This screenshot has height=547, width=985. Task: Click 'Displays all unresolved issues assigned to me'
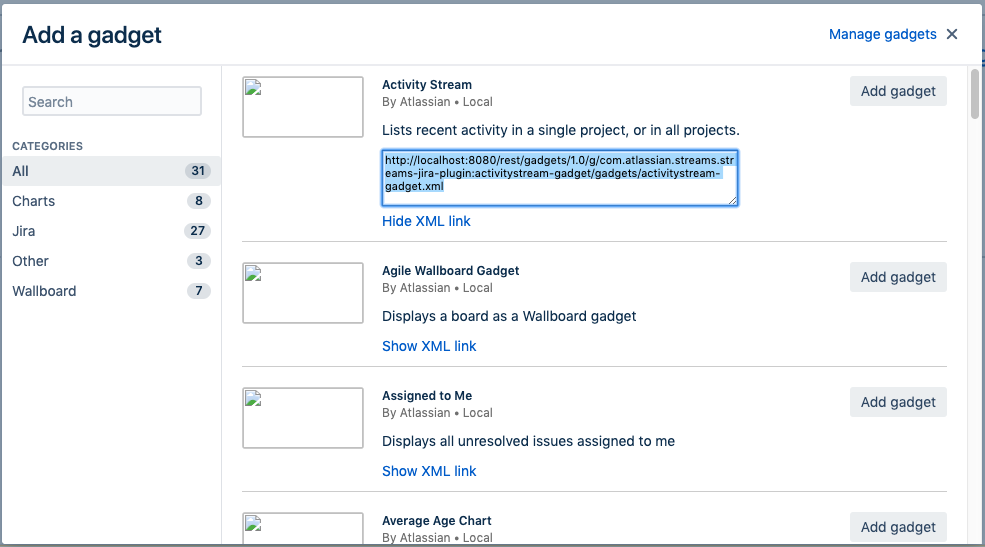coord(528,441)
